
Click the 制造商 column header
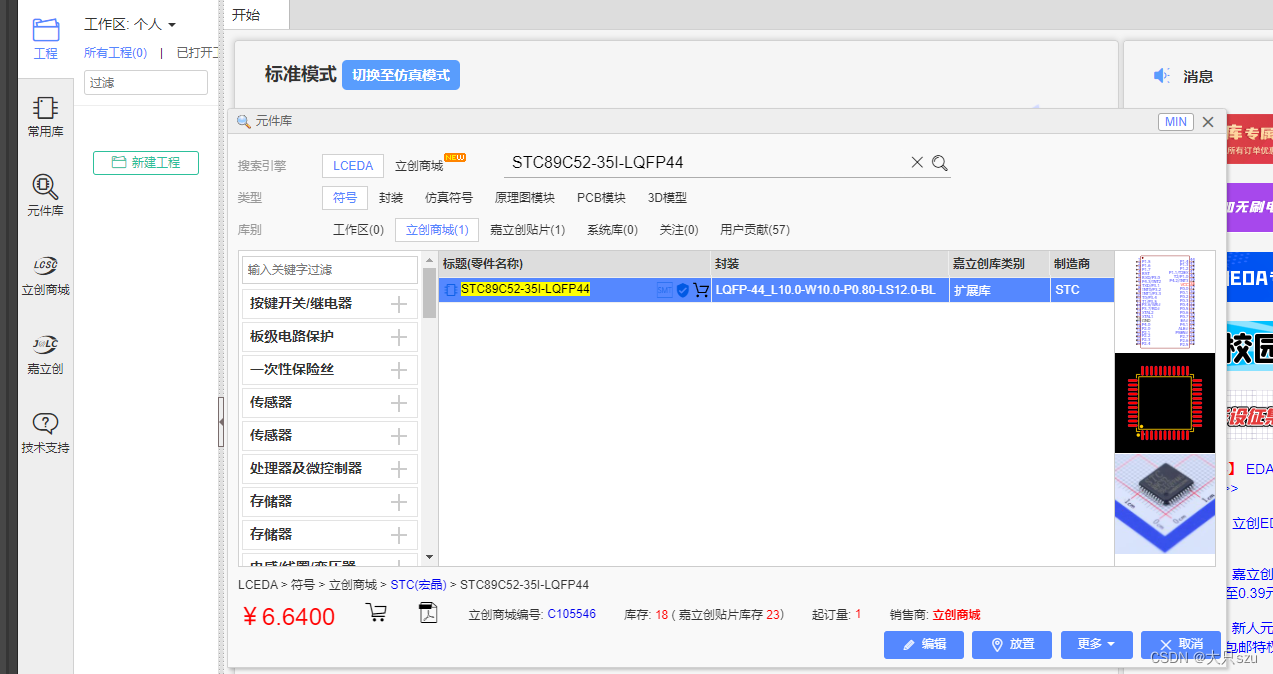pyautogui.click(x=1082, y=264)
